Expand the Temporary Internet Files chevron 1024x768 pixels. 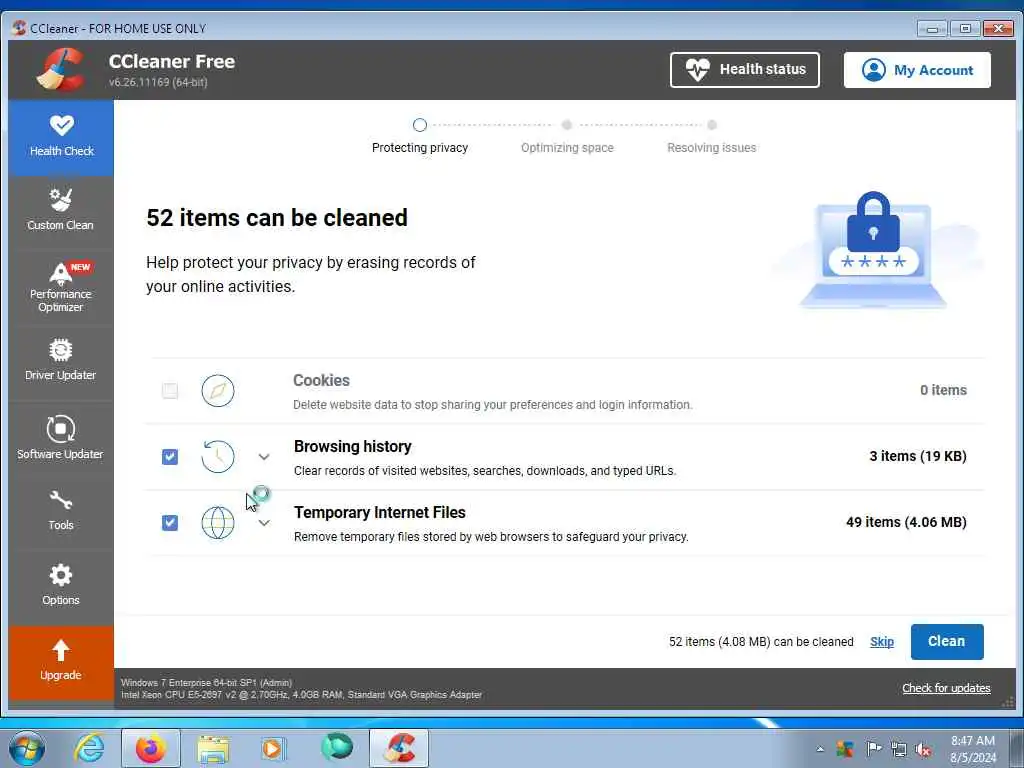click(x=264, y=523)
